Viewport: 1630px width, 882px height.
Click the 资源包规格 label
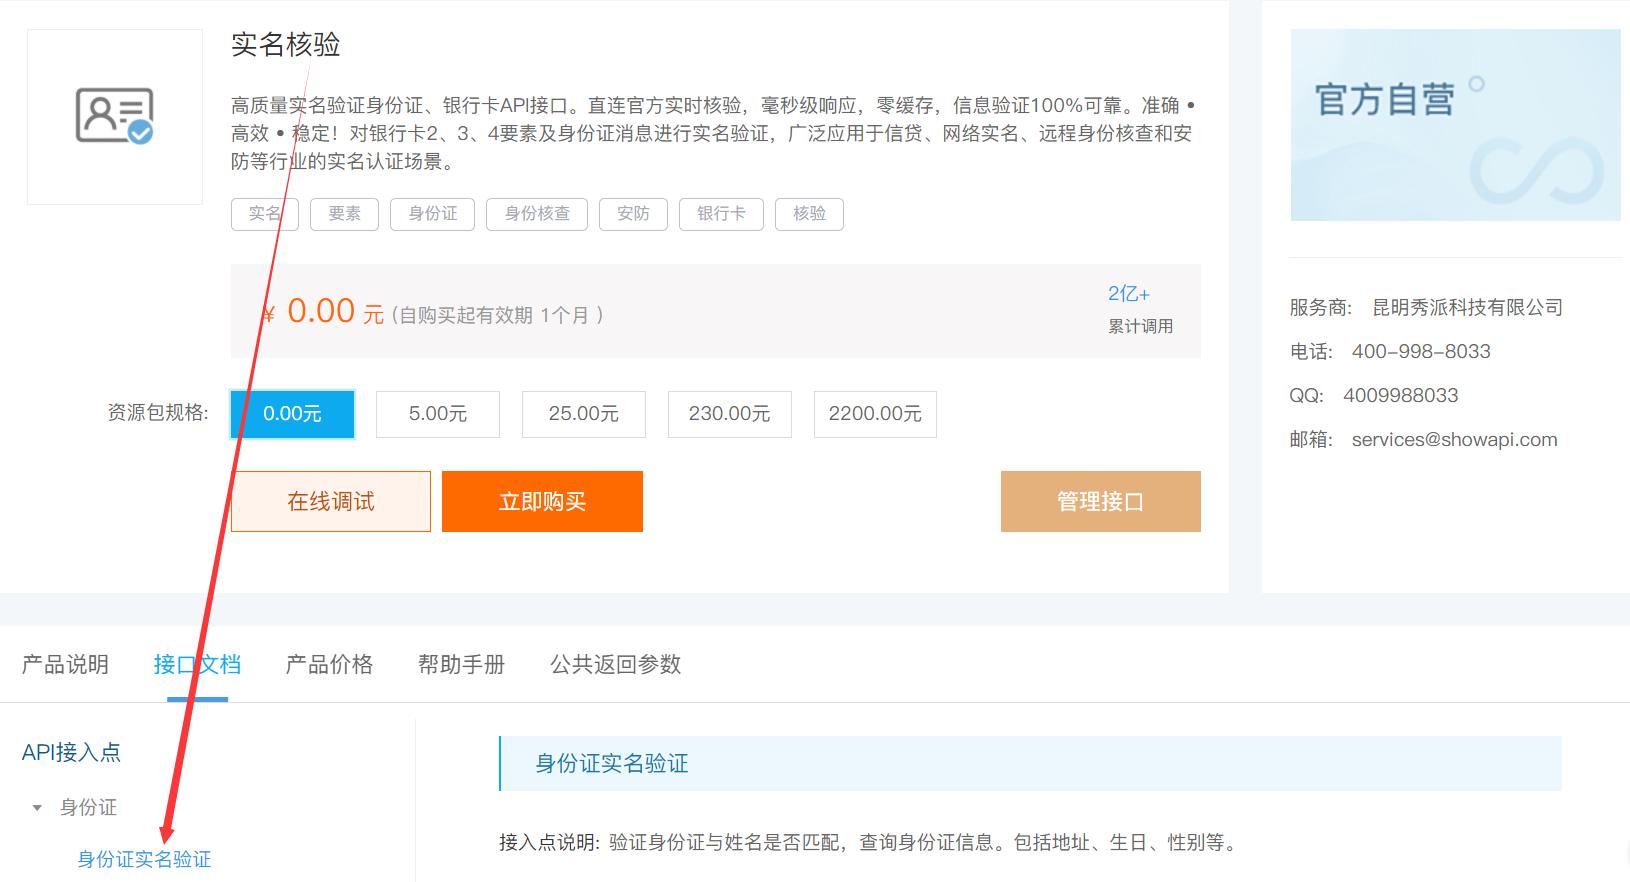pyautogui.click(x=158, y=413)
